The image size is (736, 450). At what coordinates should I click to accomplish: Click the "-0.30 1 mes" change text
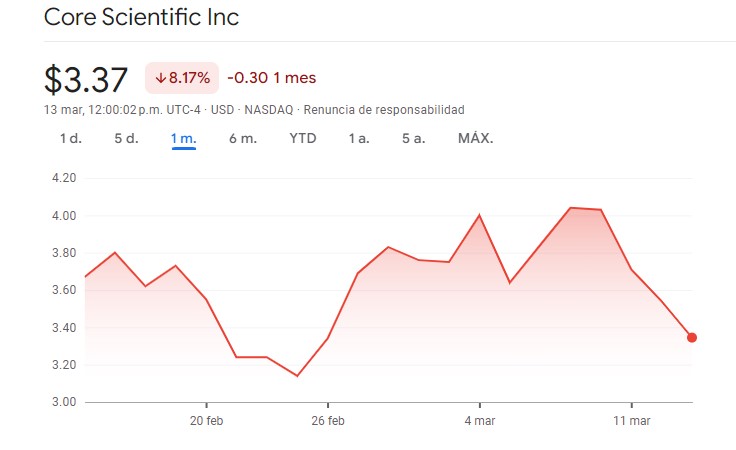click(x=272, y=77)
